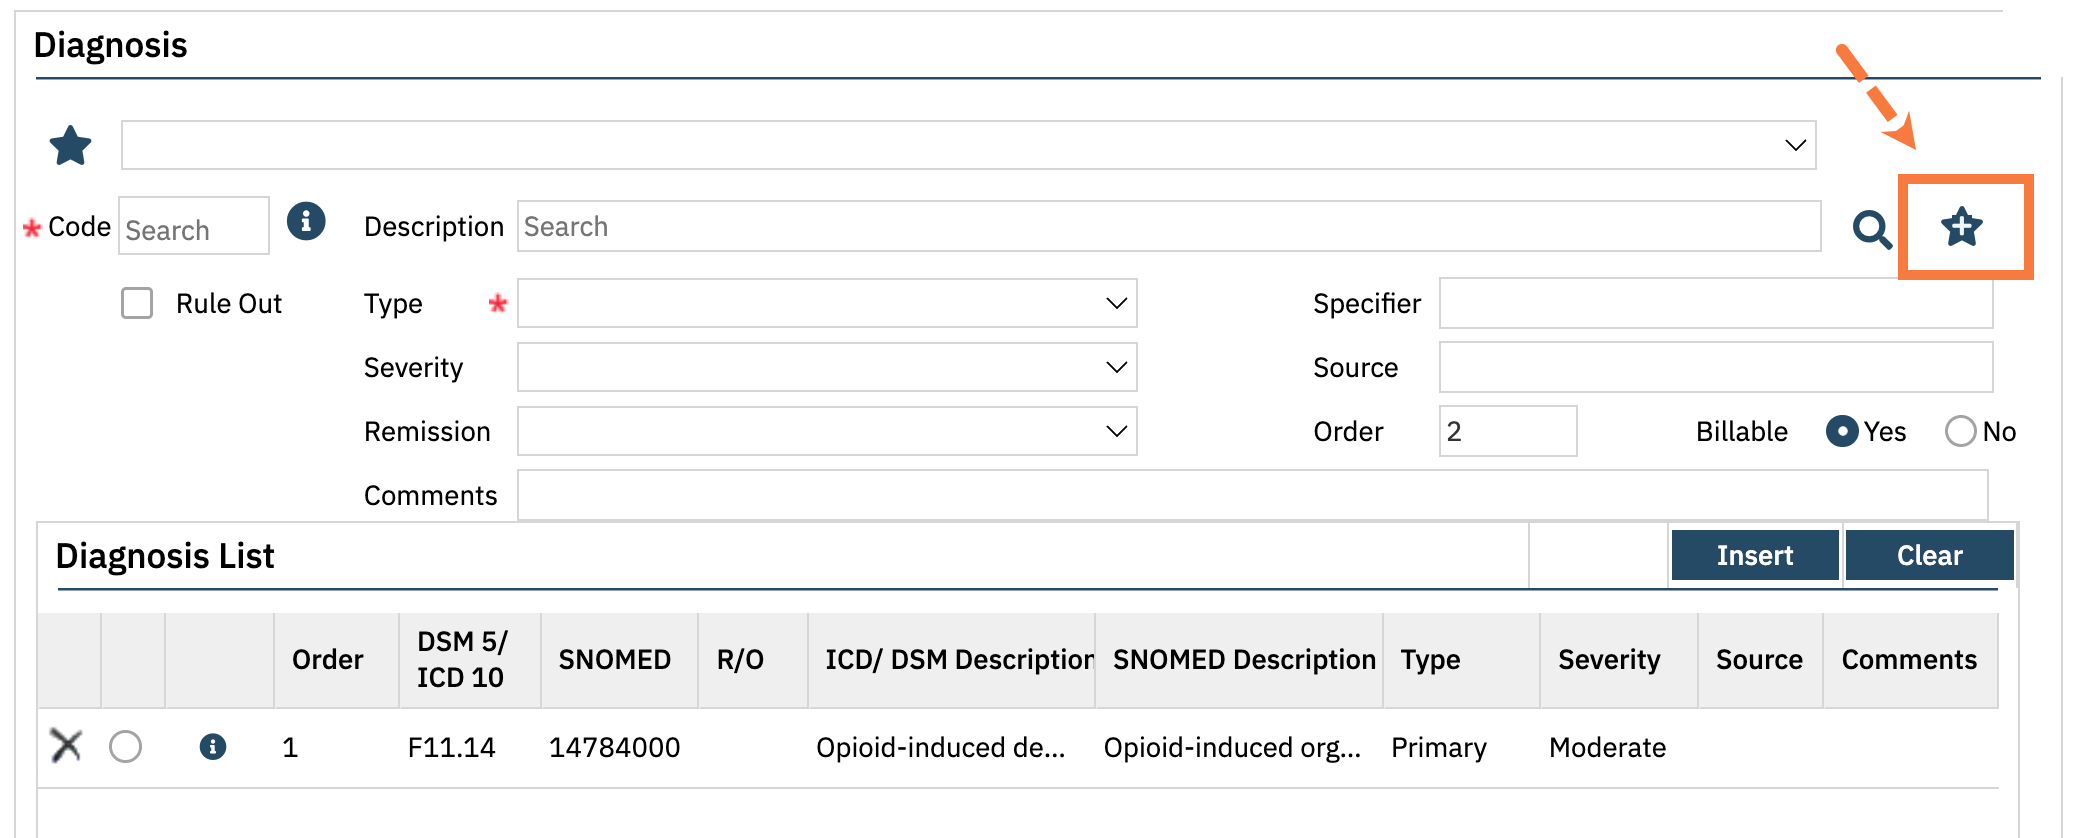Open info icon for F11.14 row
2096x838 pixels.
coord(213,747)
